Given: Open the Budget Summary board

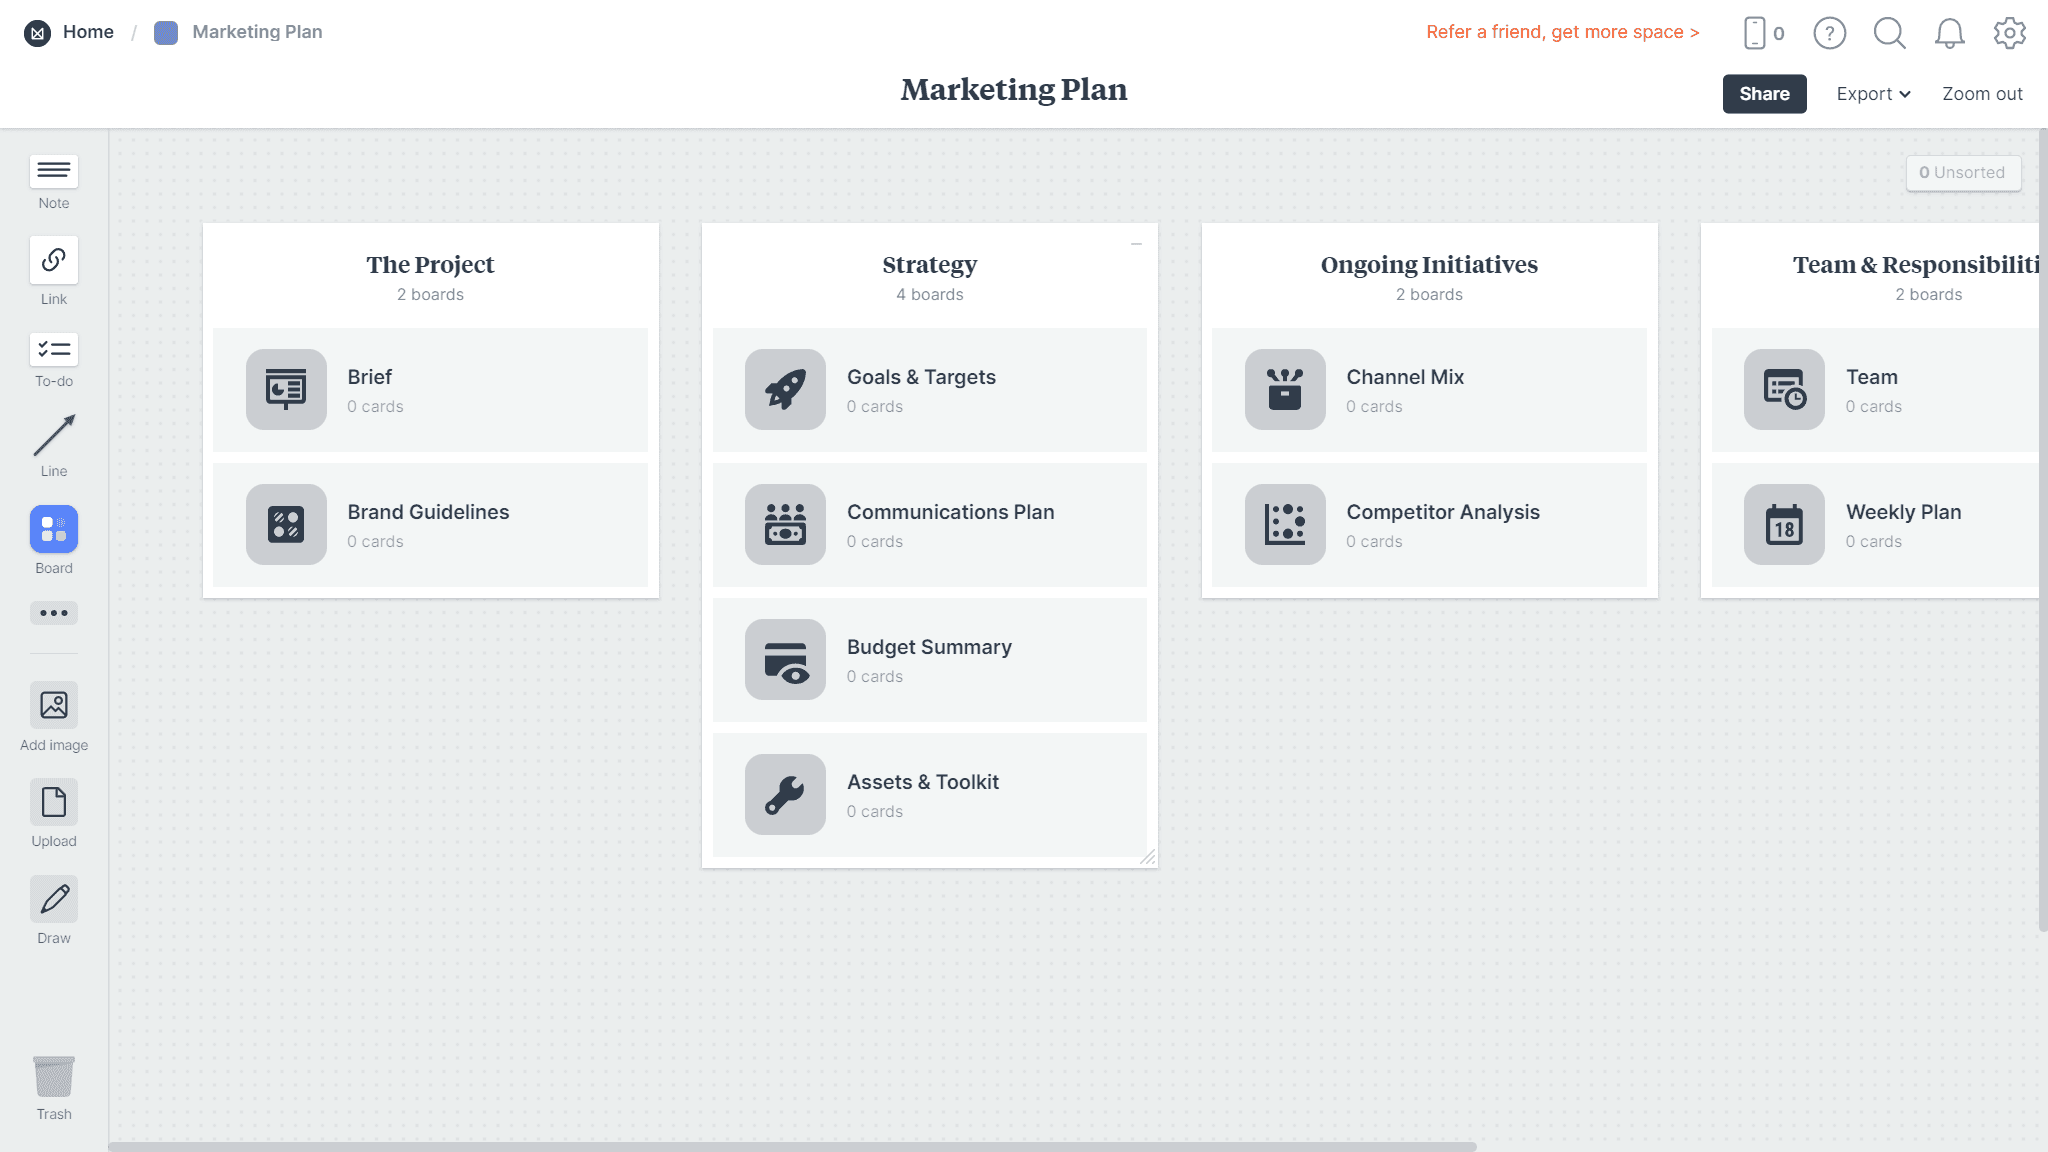Looking at the screenshot, I should click(929, 660).
